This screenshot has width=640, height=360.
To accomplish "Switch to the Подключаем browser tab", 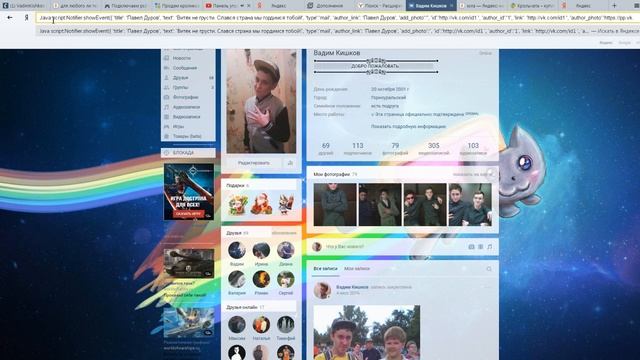I will tap(125, 6).
